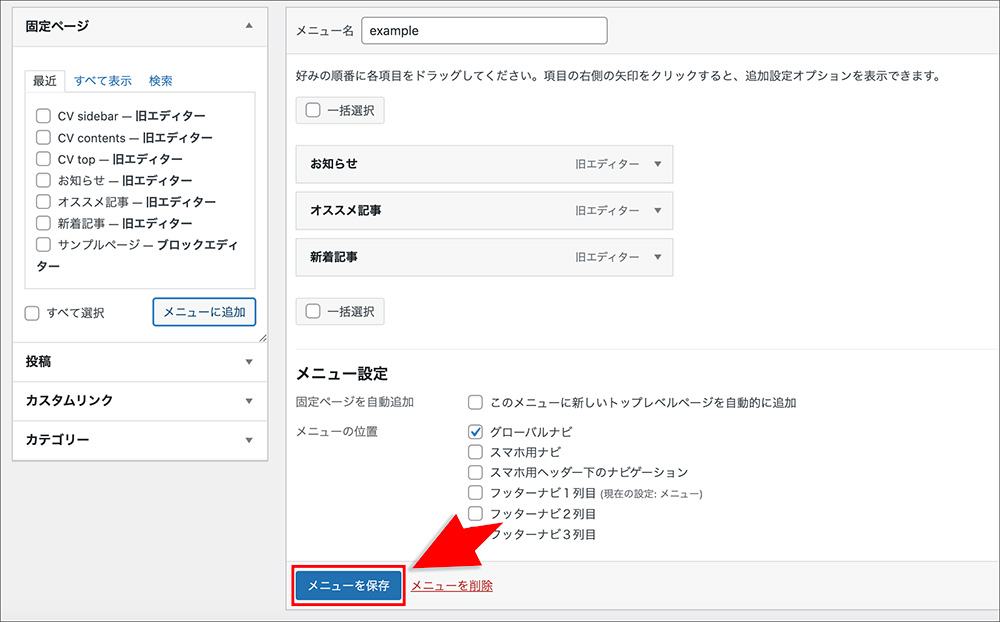Expand the 投稿 section

[249, 362]
